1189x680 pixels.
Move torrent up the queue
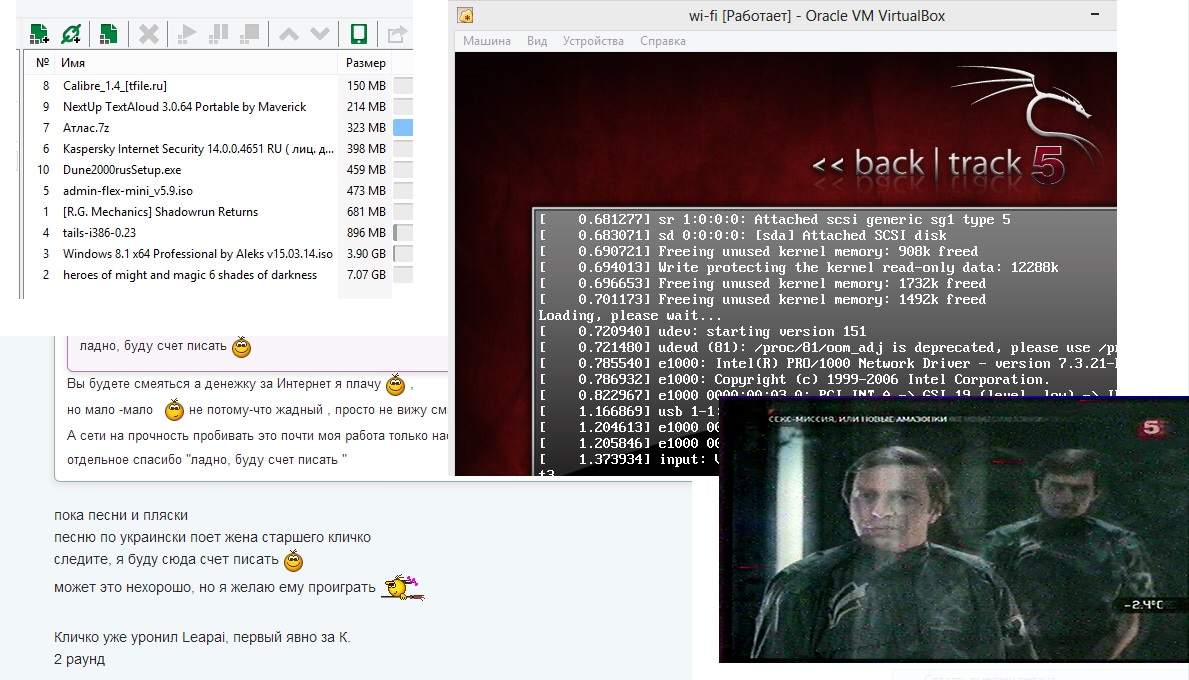coord(289,33)
